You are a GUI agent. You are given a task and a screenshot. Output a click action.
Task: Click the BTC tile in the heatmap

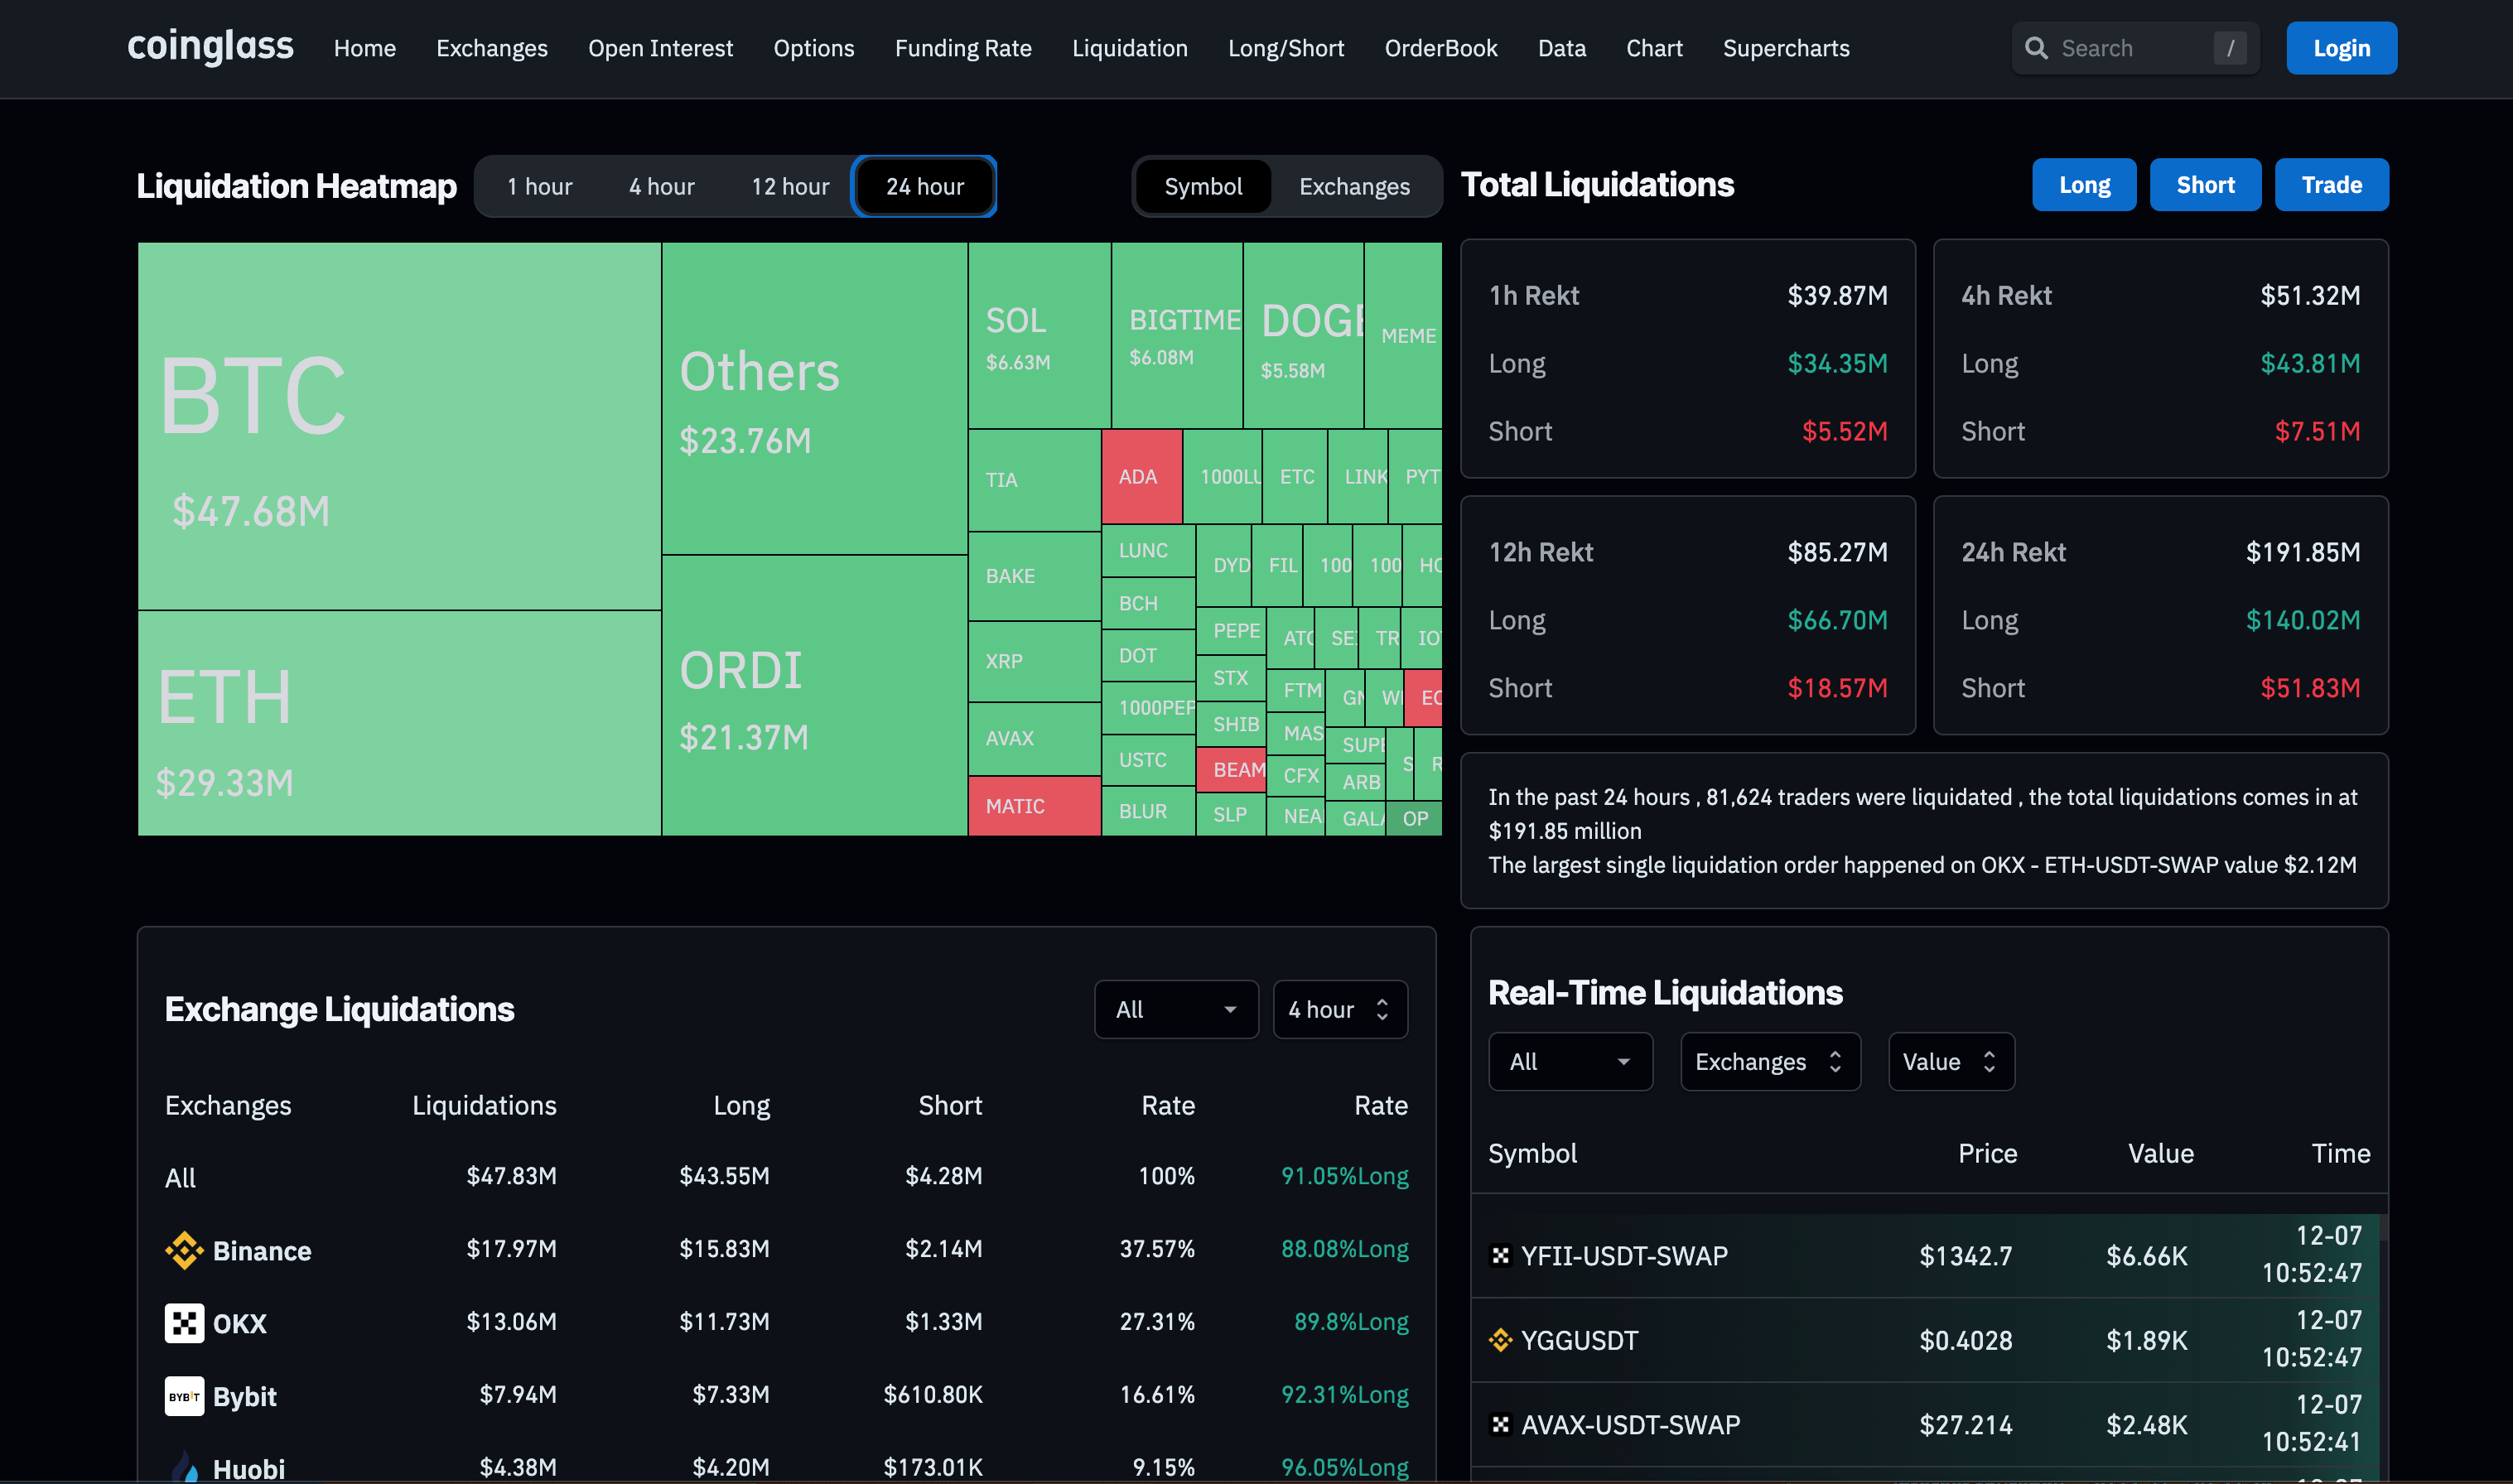(x=398, y=420)
